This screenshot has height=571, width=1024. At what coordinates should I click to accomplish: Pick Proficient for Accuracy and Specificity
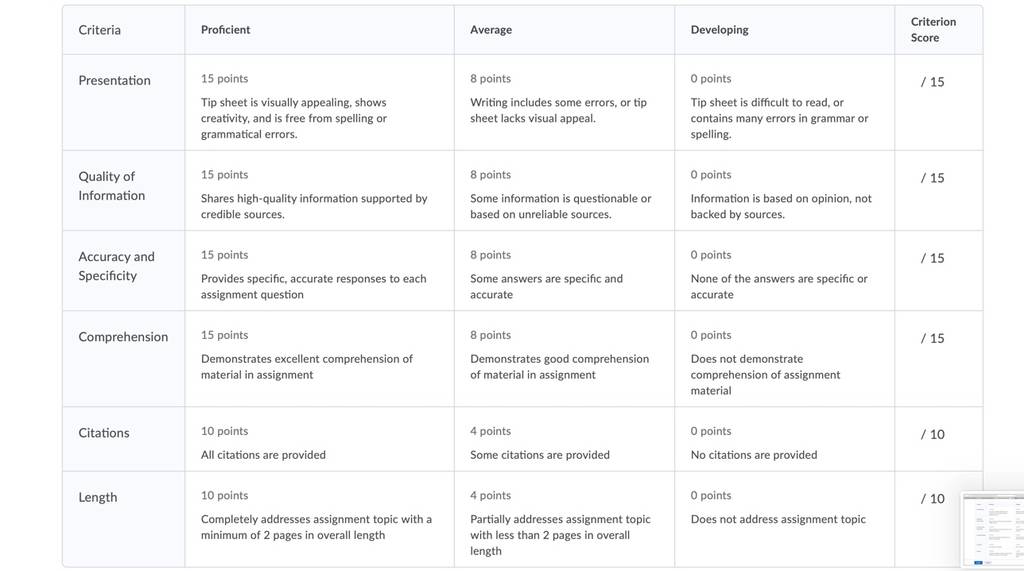pos(319,271)
